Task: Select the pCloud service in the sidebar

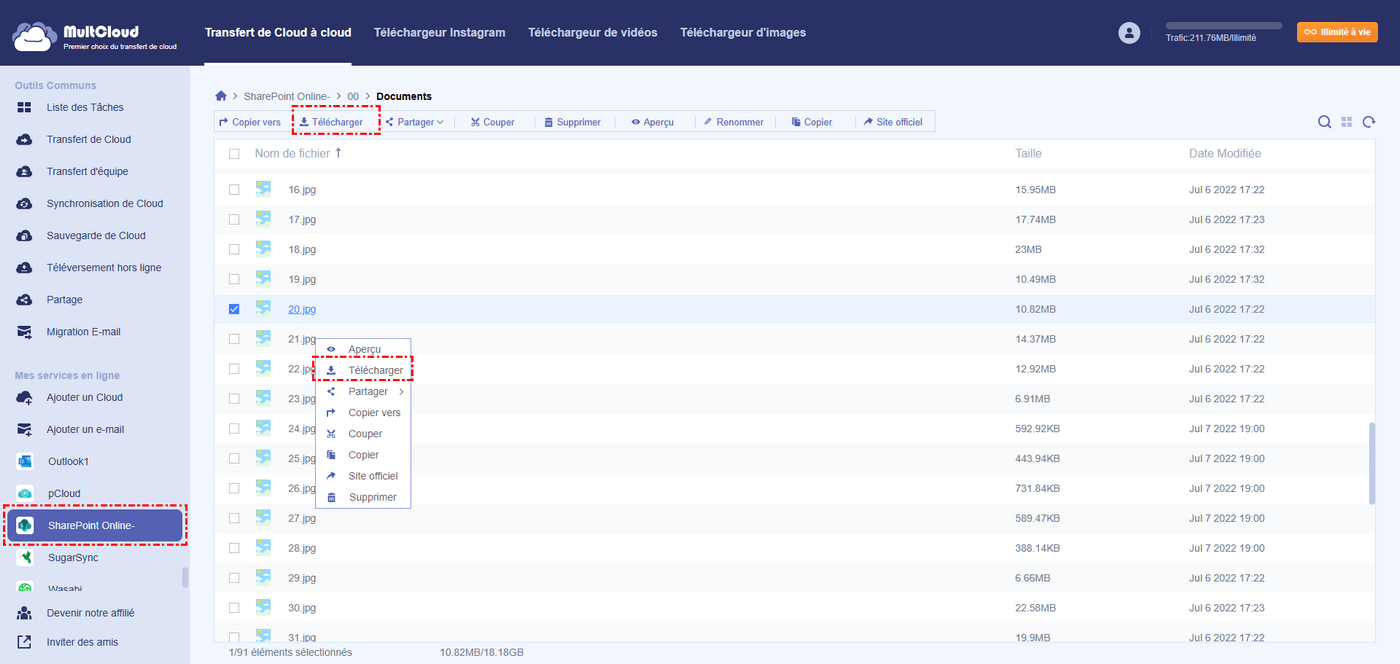Action: pos(64,494)
